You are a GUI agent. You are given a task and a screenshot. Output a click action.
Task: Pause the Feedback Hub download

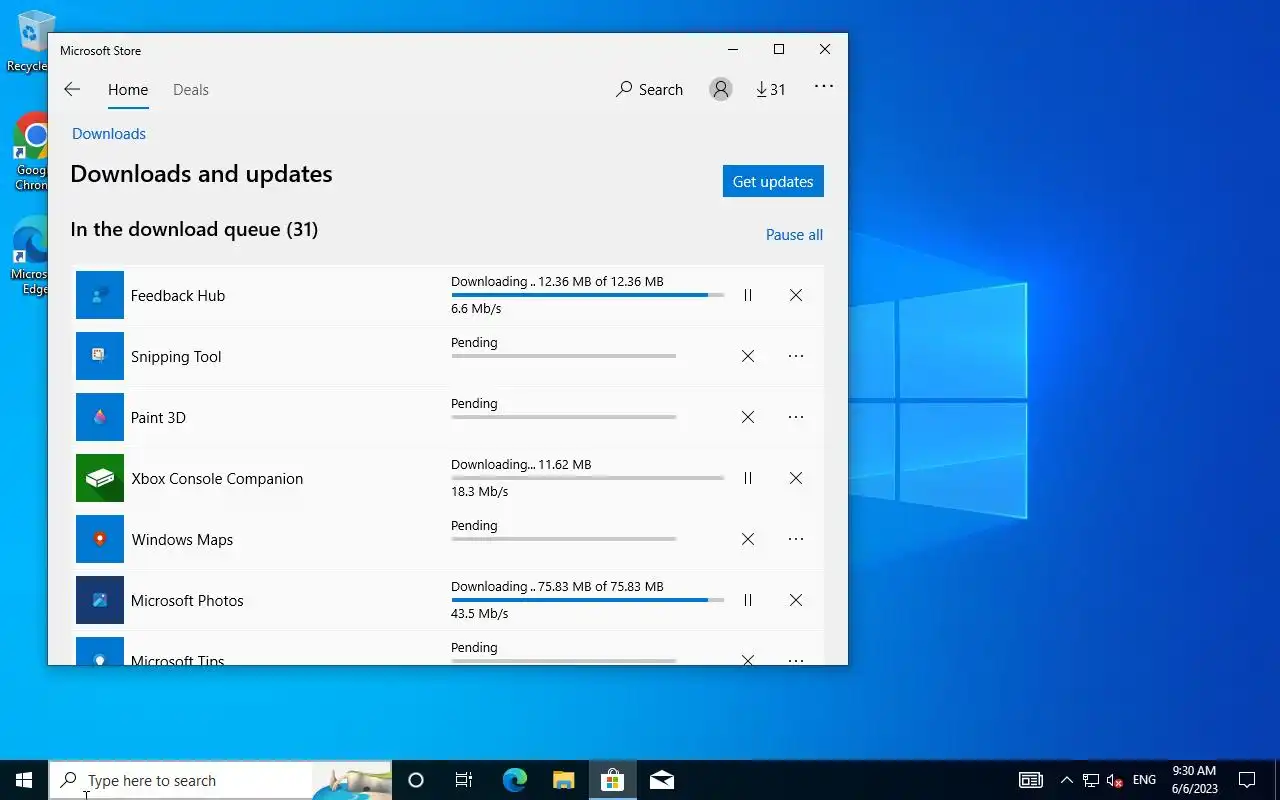pos(748,295)
